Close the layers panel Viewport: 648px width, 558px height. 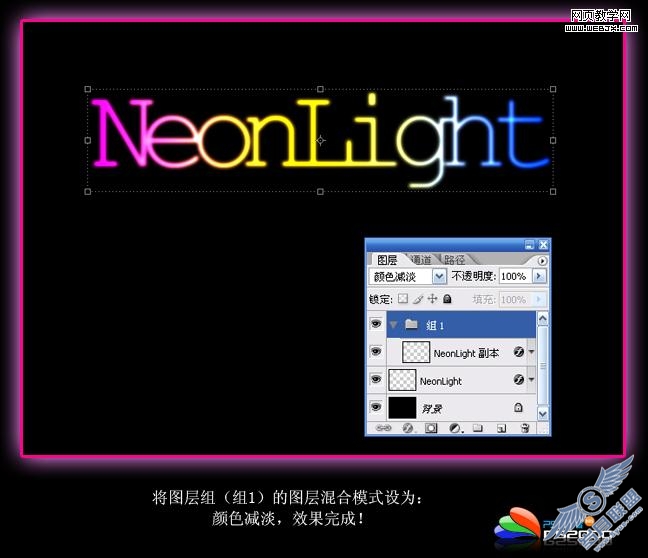click(543, 245)
